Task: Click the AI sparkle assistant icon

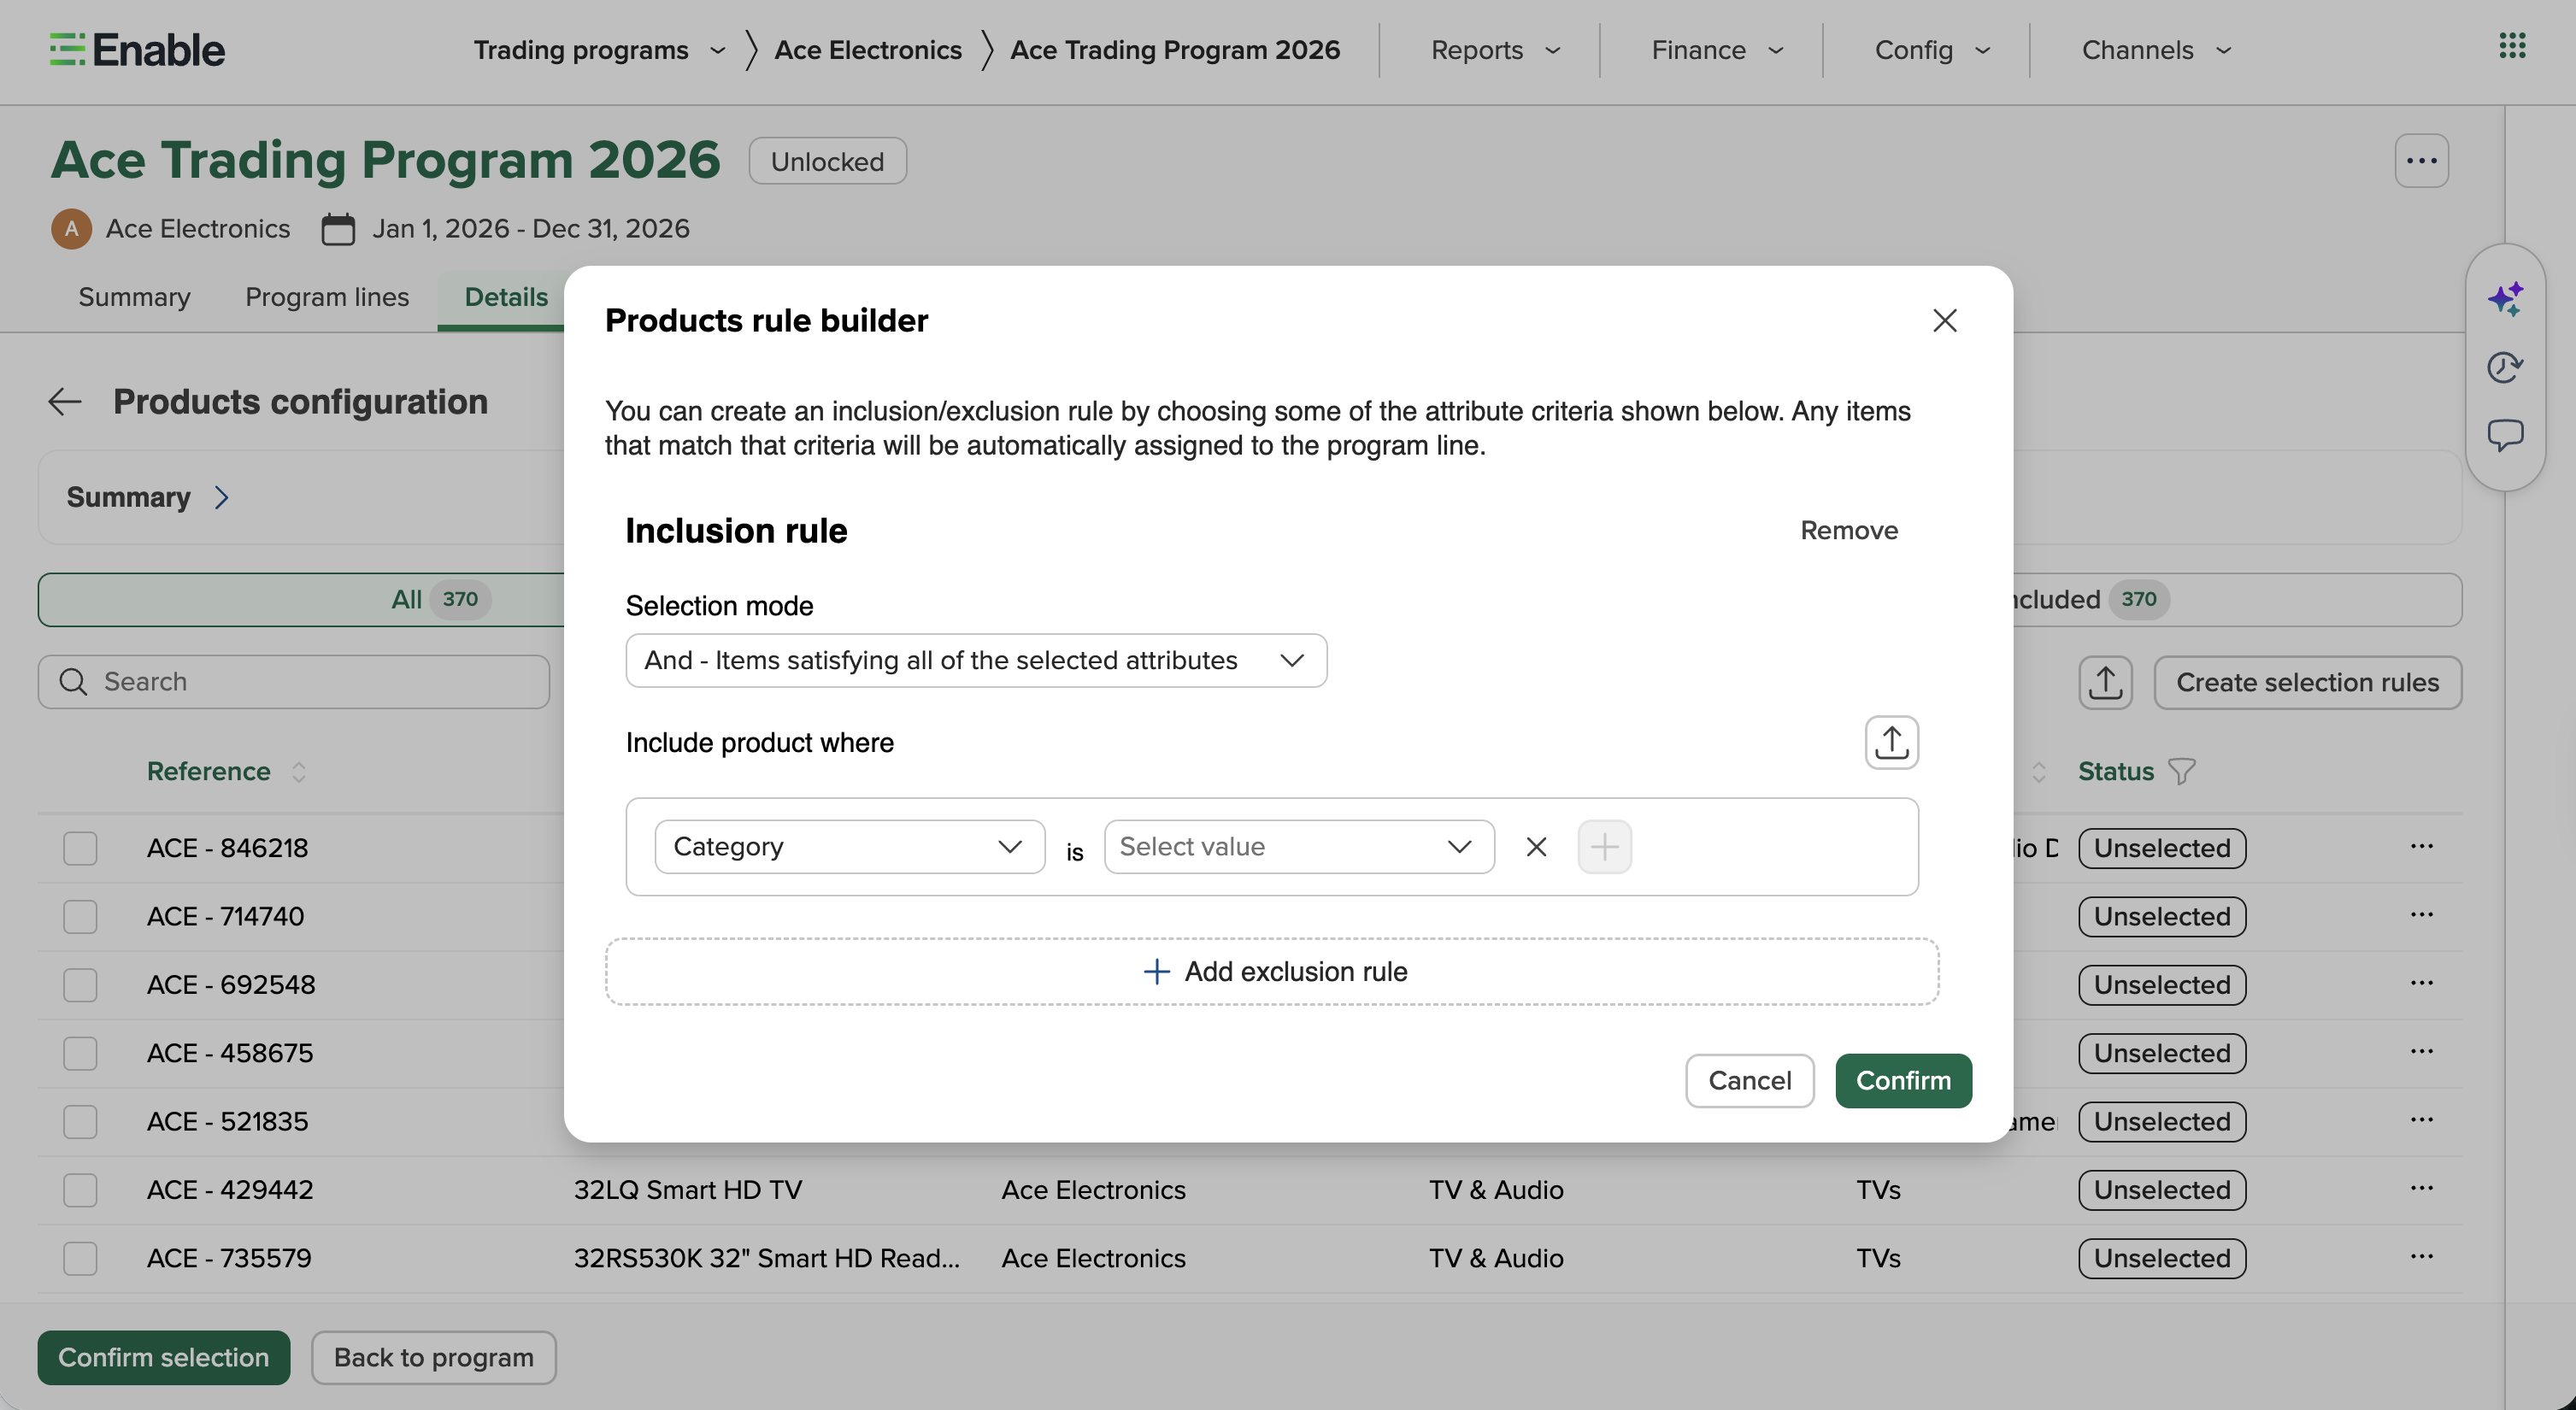Action: pos(2505,298)
